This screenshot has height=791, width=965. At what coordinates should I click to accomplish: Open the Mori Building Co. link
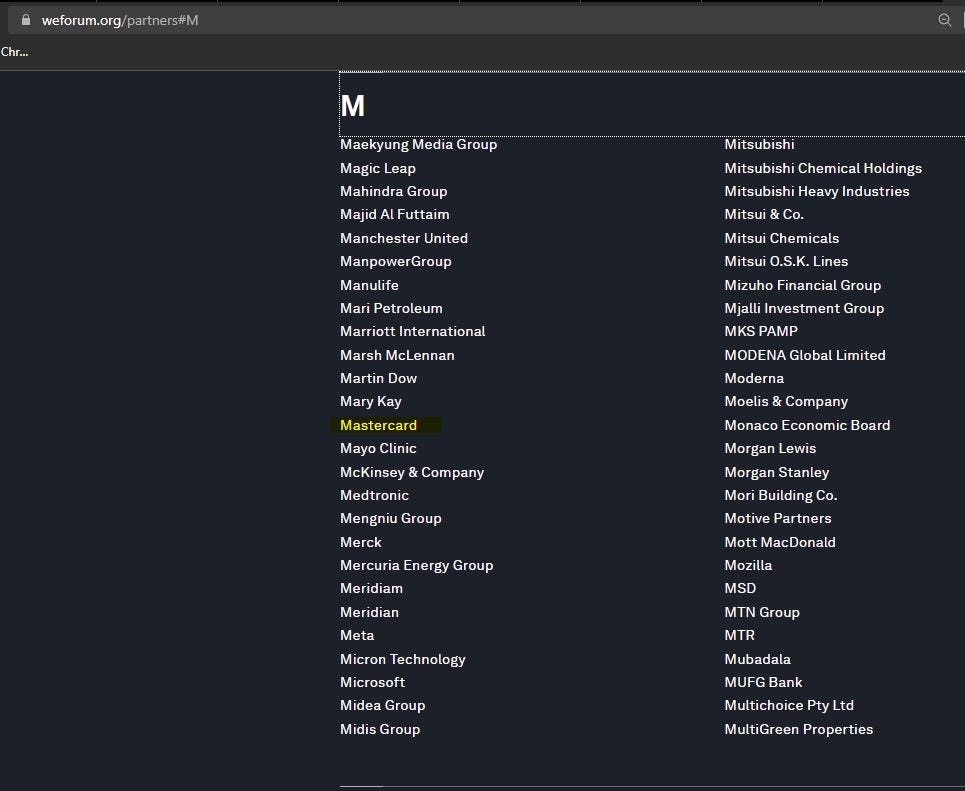(x=780, y=495)
